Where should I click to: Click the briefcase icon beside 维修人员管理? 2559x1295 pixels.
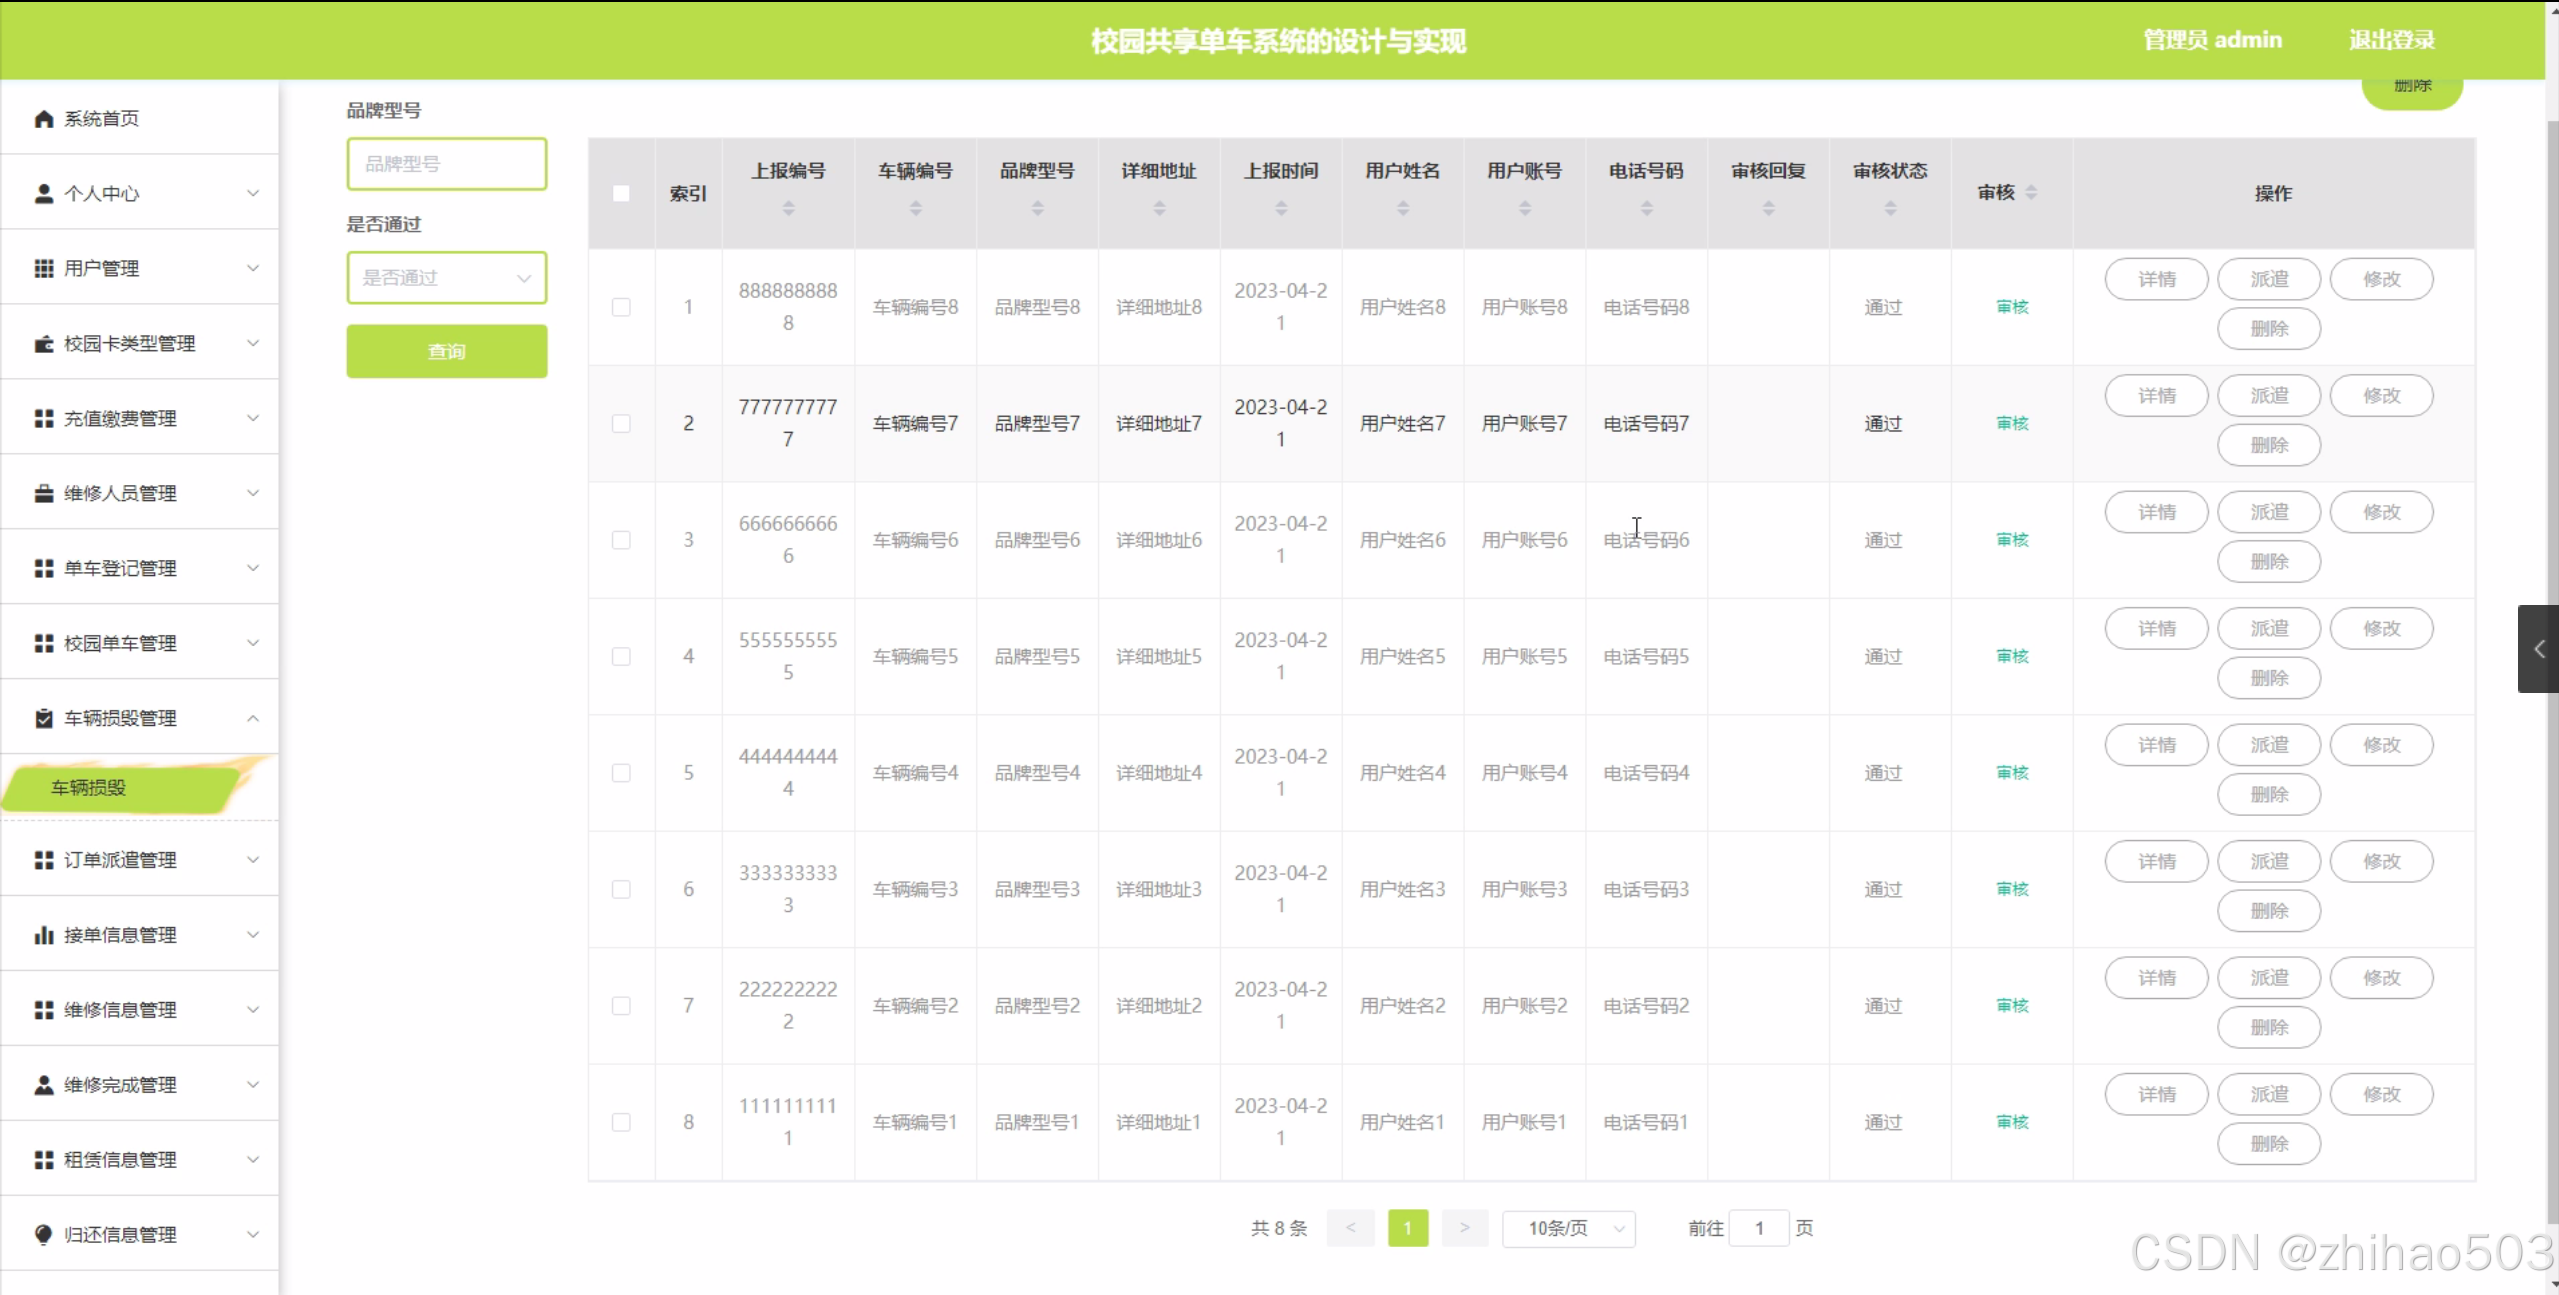(x=43, y=493)
